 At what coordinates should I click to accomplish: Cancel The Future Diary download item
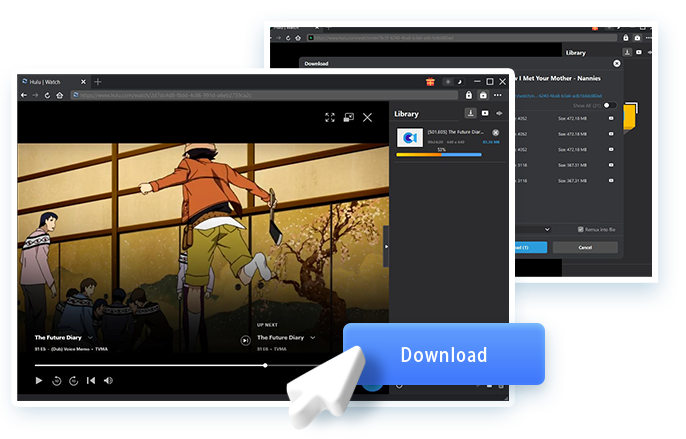coord(496,133)
